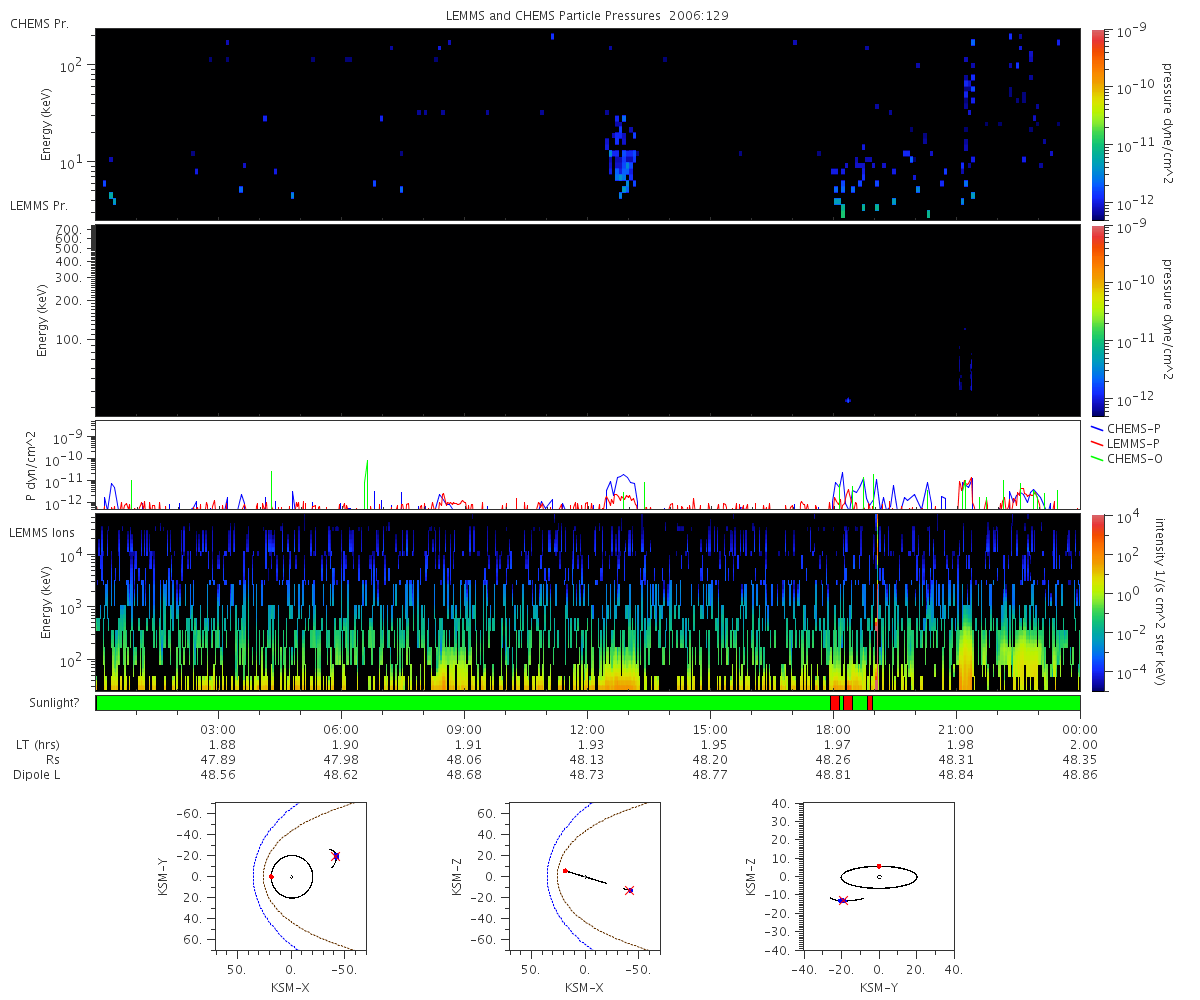Click the red dot in KSM-Y/KSM-Z plot
Viewport: 1200px width, 1000px height.
[879, 866]
